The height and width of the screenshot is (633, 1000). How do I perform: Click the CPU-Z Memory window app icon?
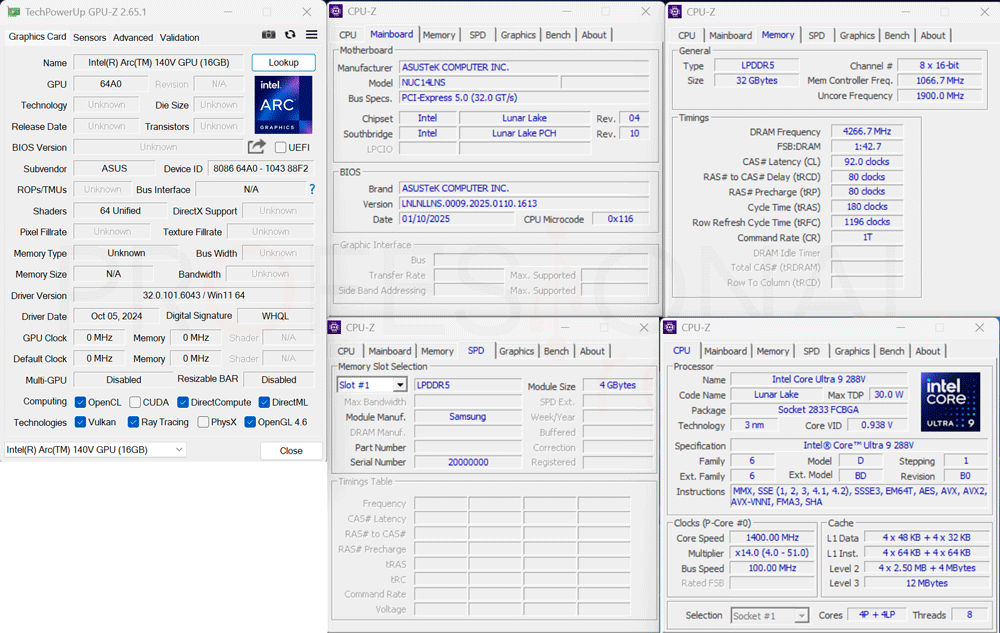click(x=674, y=11)
